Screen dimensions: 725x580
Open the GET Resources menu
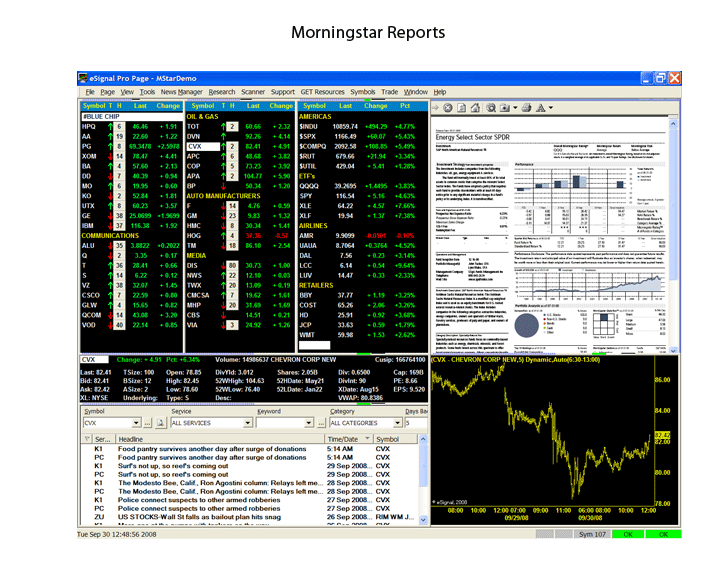(x=322, y=92)
